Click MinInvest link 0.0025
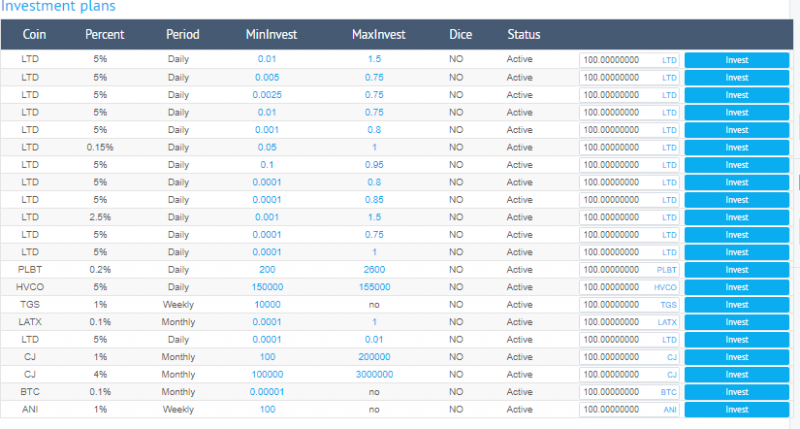The width and height of the screenshot is (800, 429). (x=267, y=95)
